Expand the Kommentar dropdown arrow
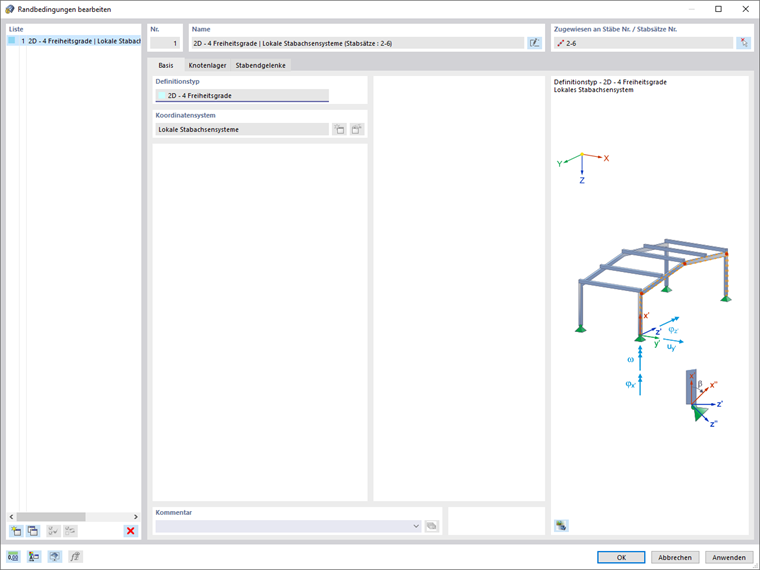This screenshot has width=760, height=570. [415, 526]
